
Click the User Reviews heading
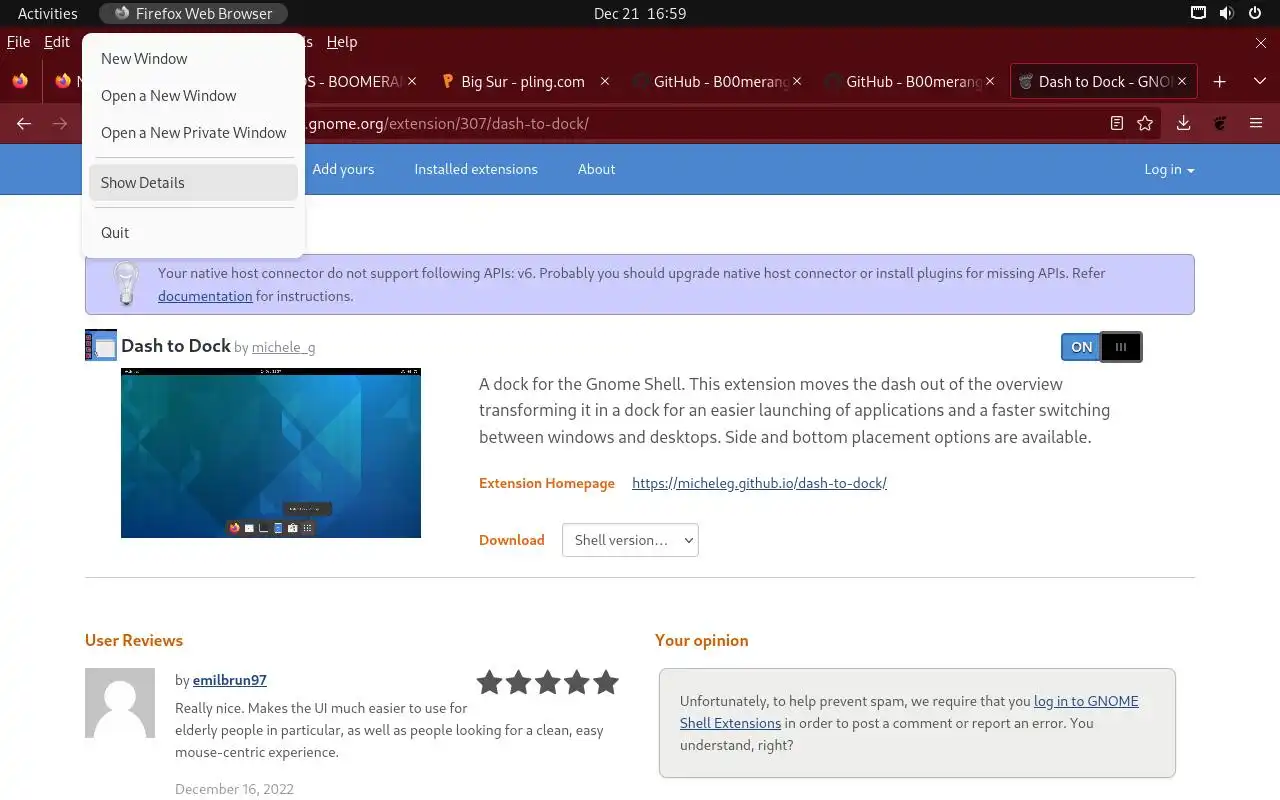pos(134,640)
